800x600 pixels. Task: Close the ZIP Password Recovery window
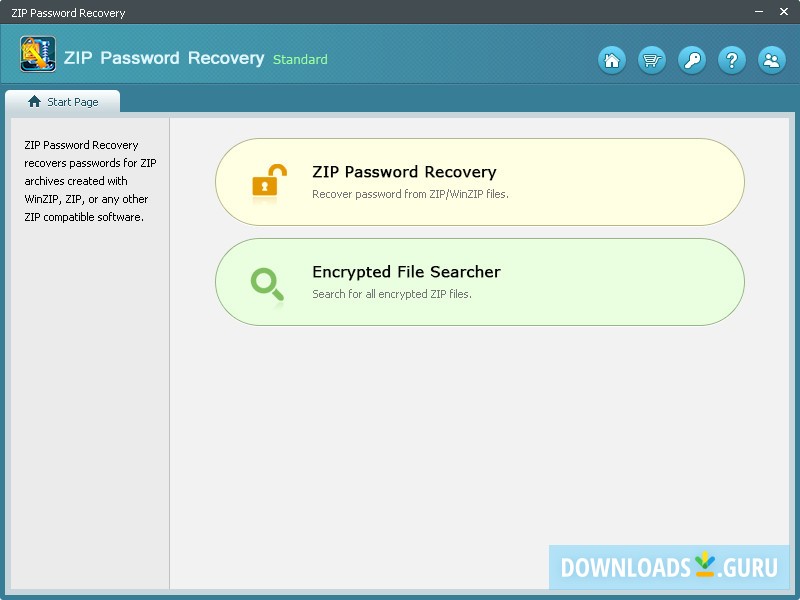click(782, 13)
